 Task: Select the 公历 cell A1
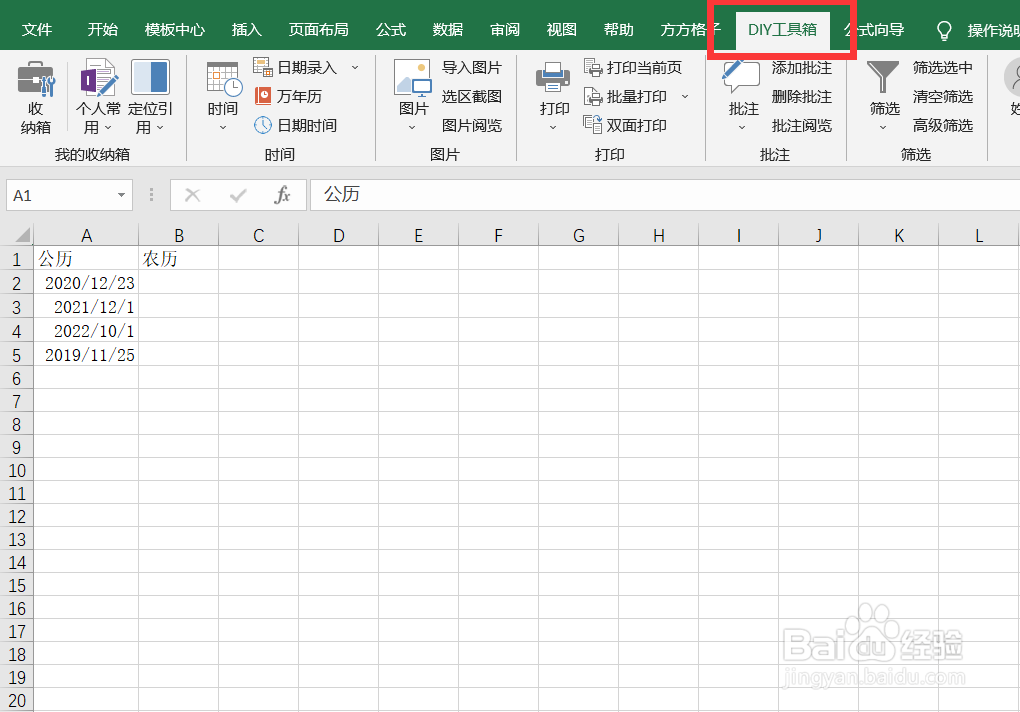click(x=86, y=258)
